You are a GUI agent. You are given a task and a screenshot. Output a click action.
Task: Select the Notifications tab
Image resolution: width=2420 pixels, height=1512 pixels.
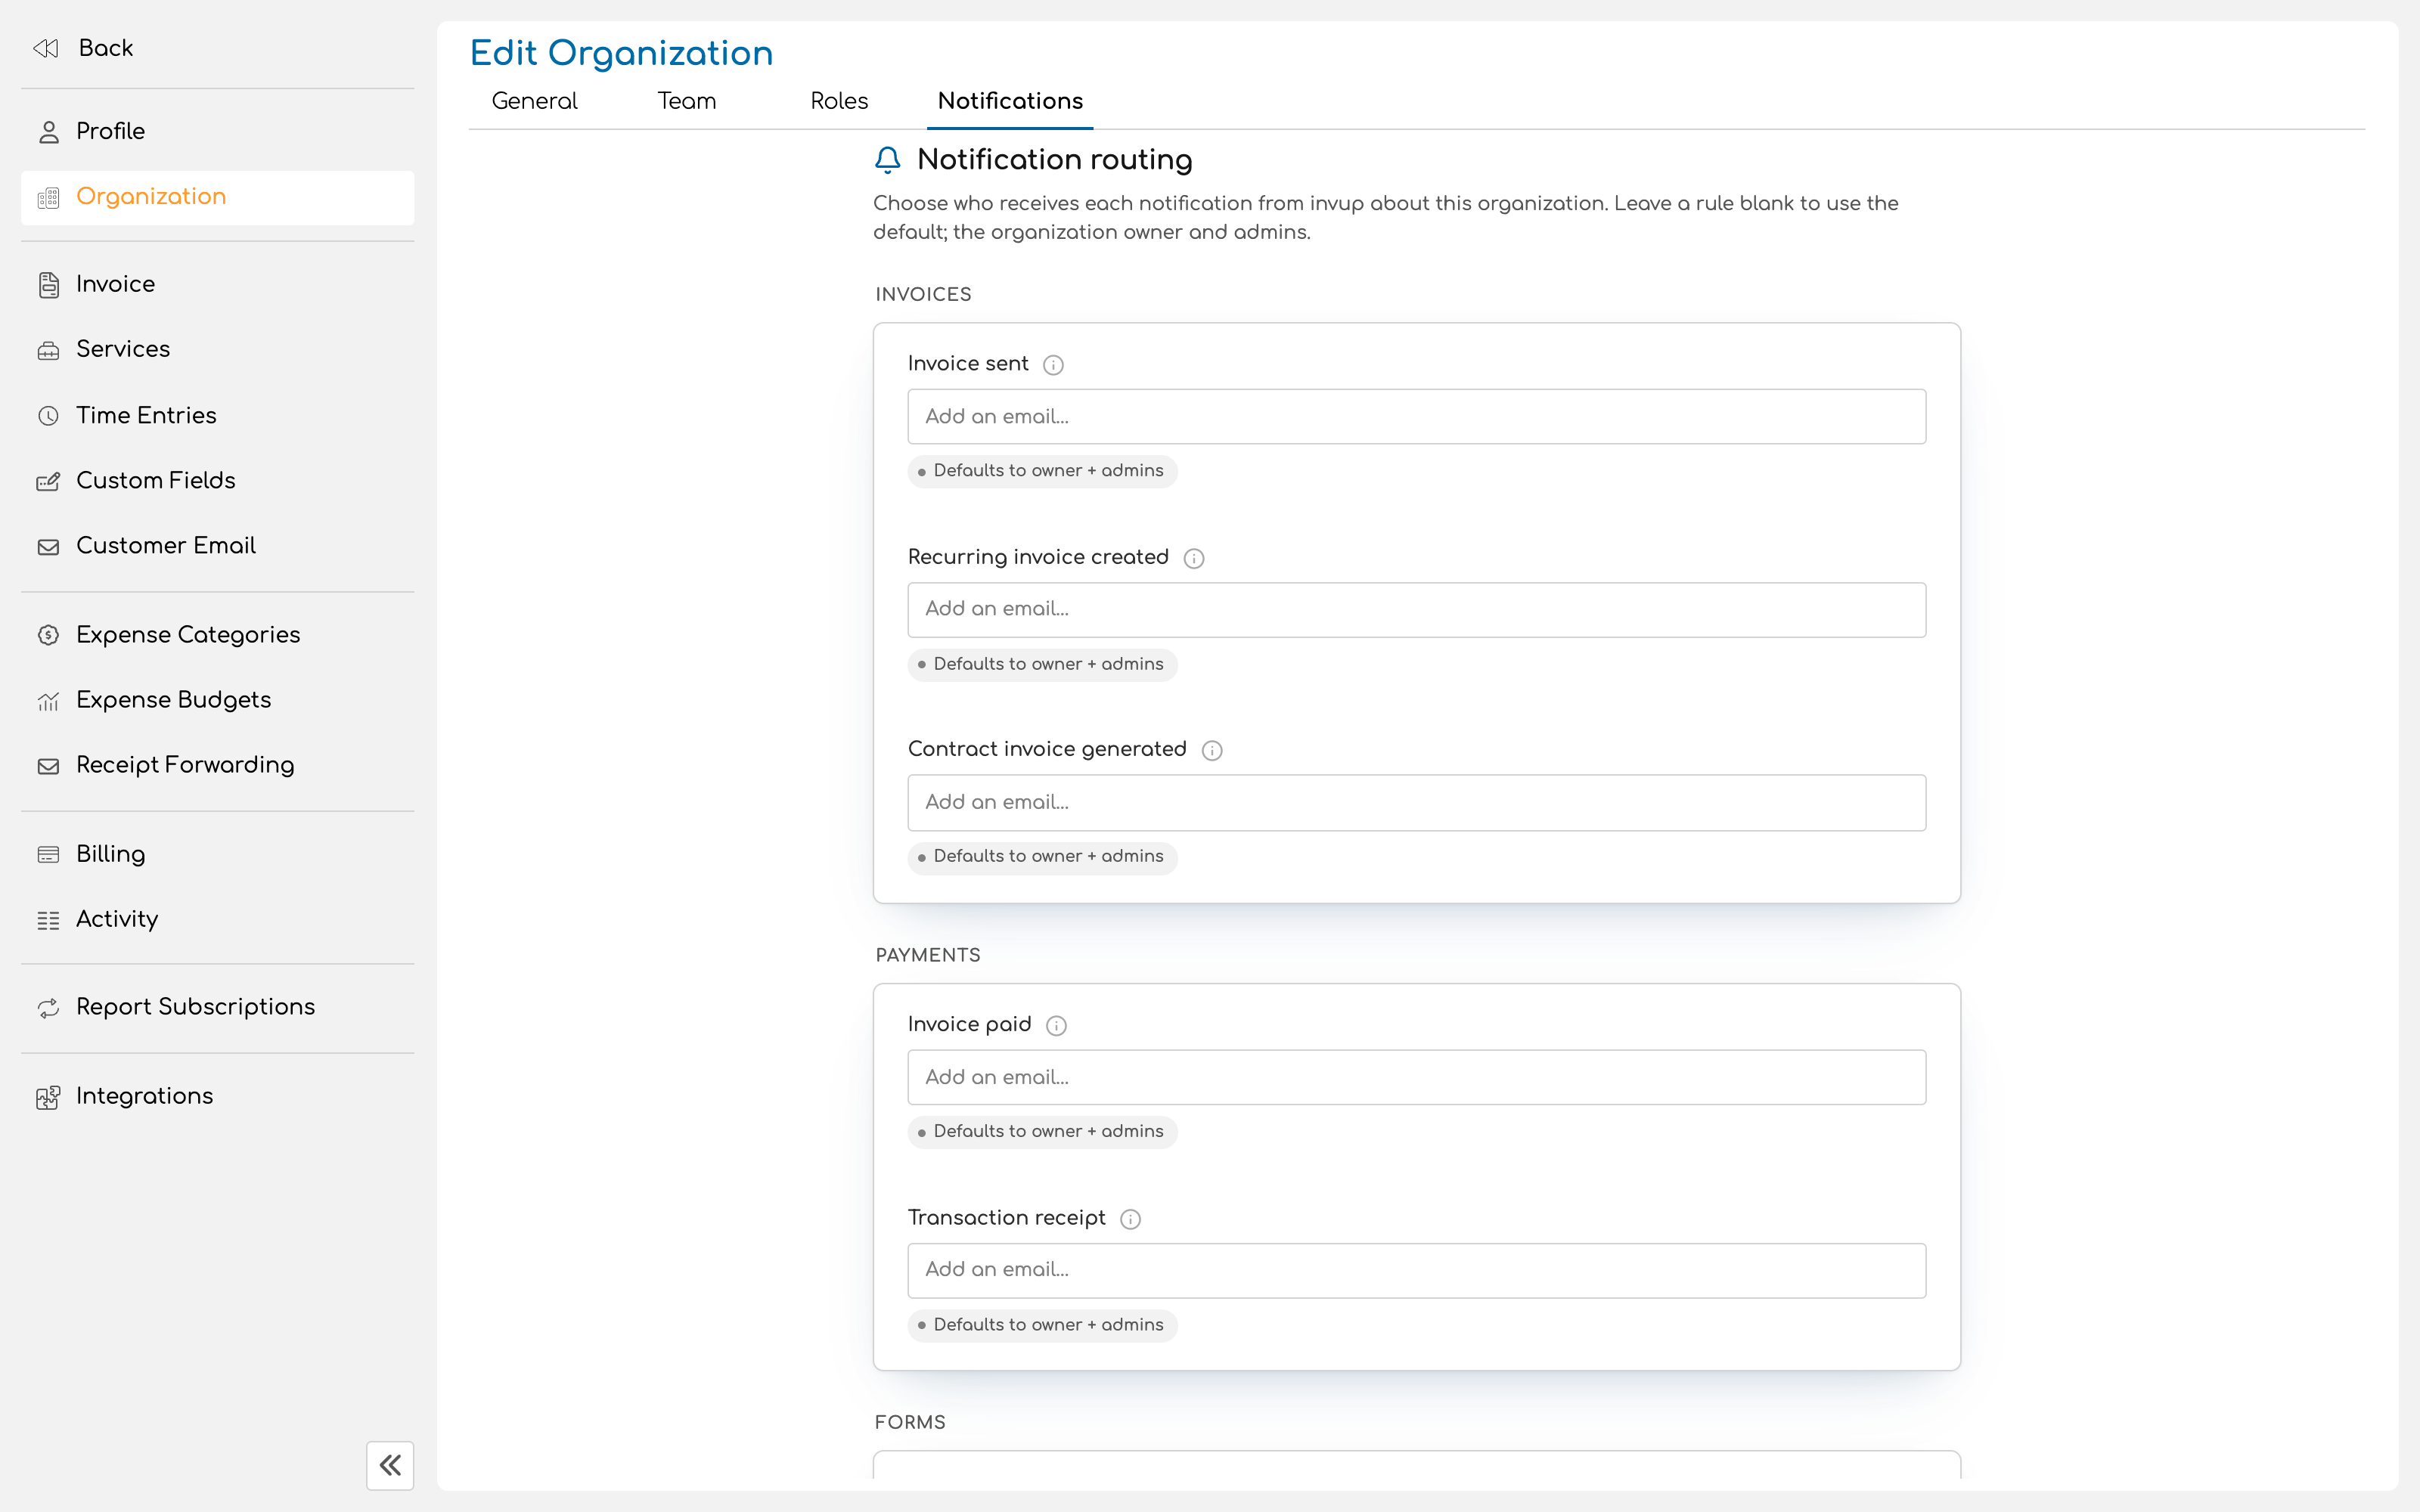tap(1010, 101)
